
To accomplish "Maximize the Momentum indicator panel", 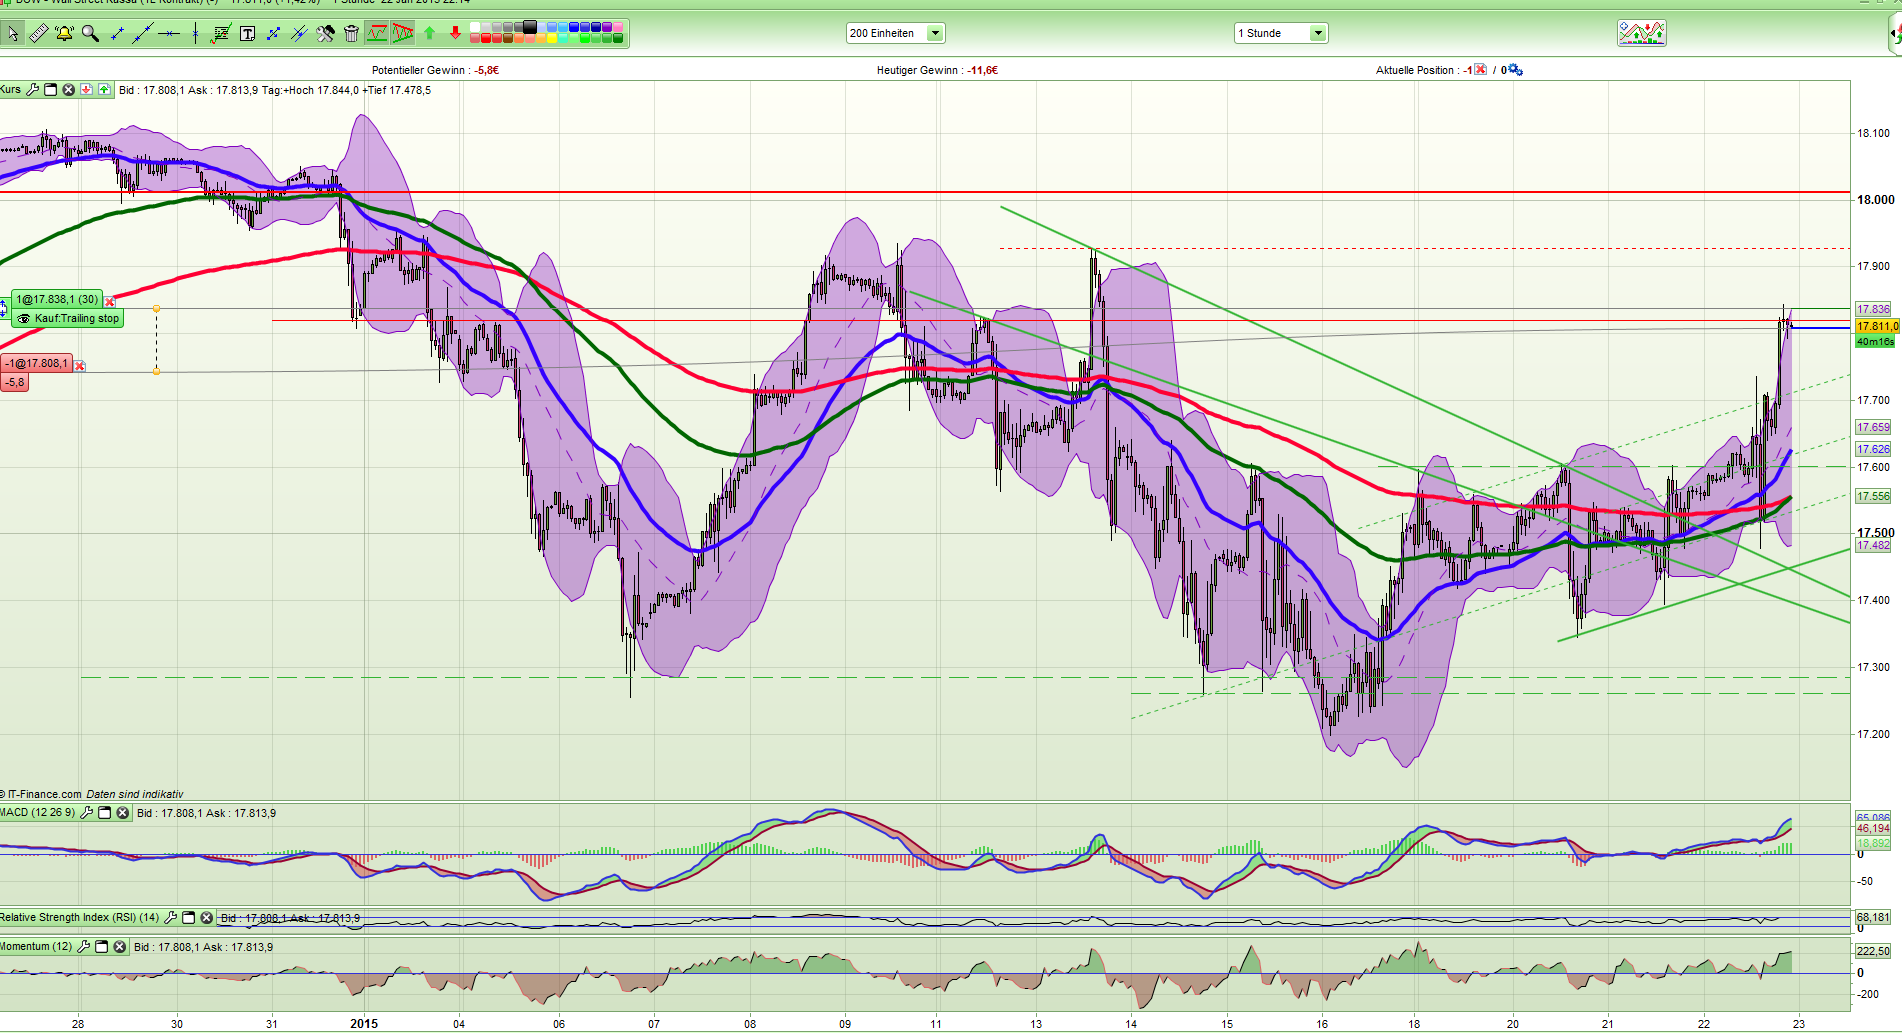I will (x=102, y=947).
